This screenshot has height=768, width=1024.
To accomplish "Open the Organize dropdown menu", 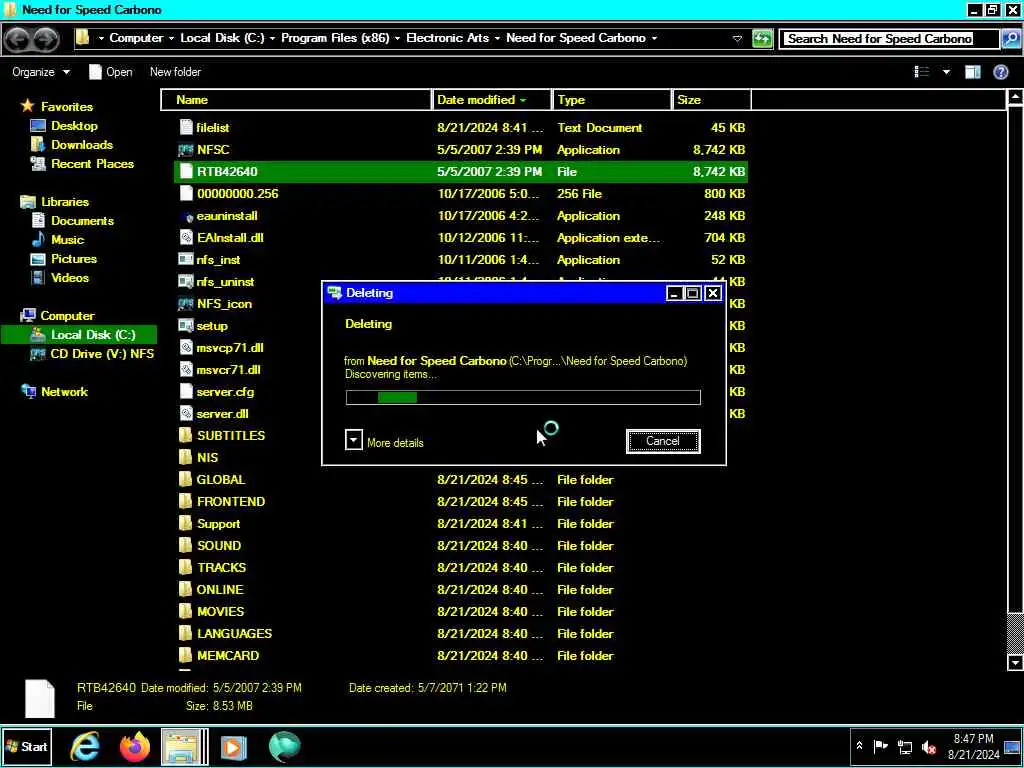I will pos(40,72).
